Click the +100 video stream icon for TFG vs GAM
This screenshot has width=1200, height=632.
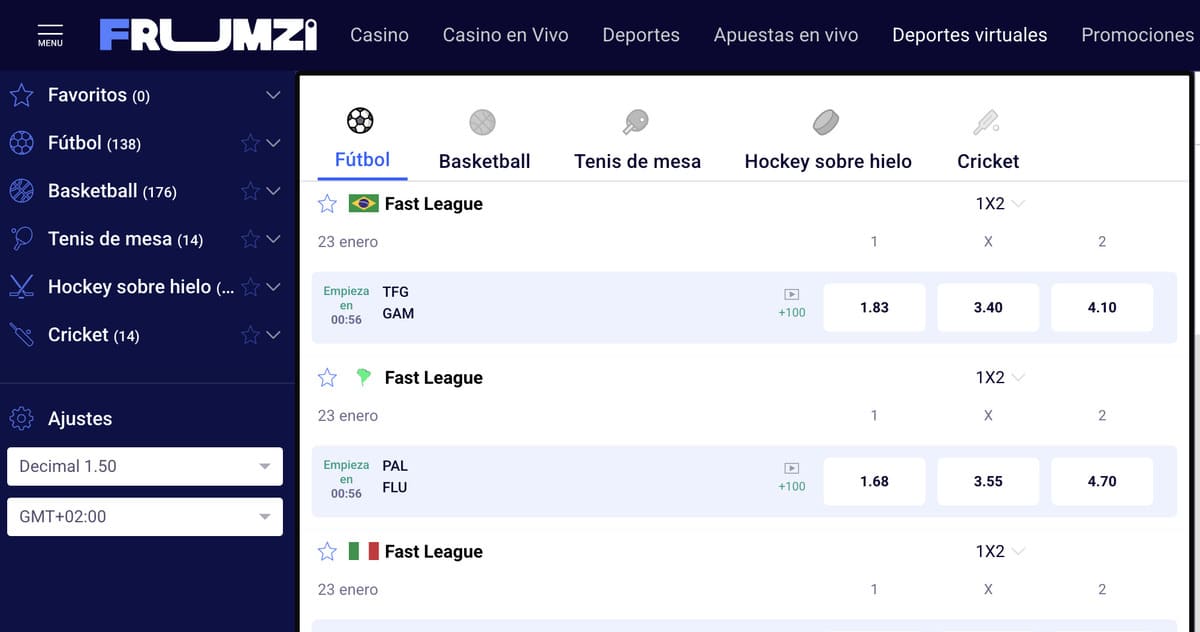point(790,302)
